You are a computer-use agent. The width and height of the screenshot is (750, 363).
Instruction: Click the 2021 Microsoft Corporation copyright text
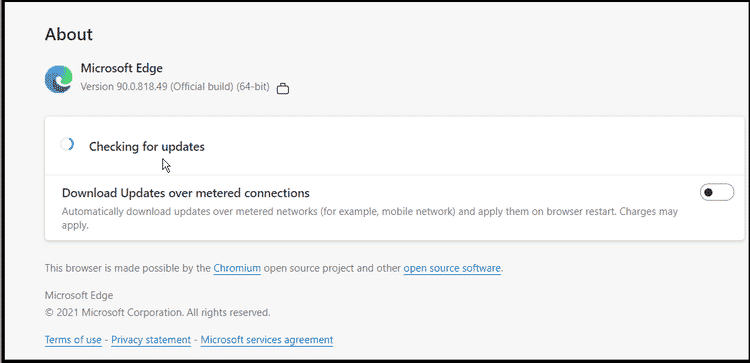point(157,313)
